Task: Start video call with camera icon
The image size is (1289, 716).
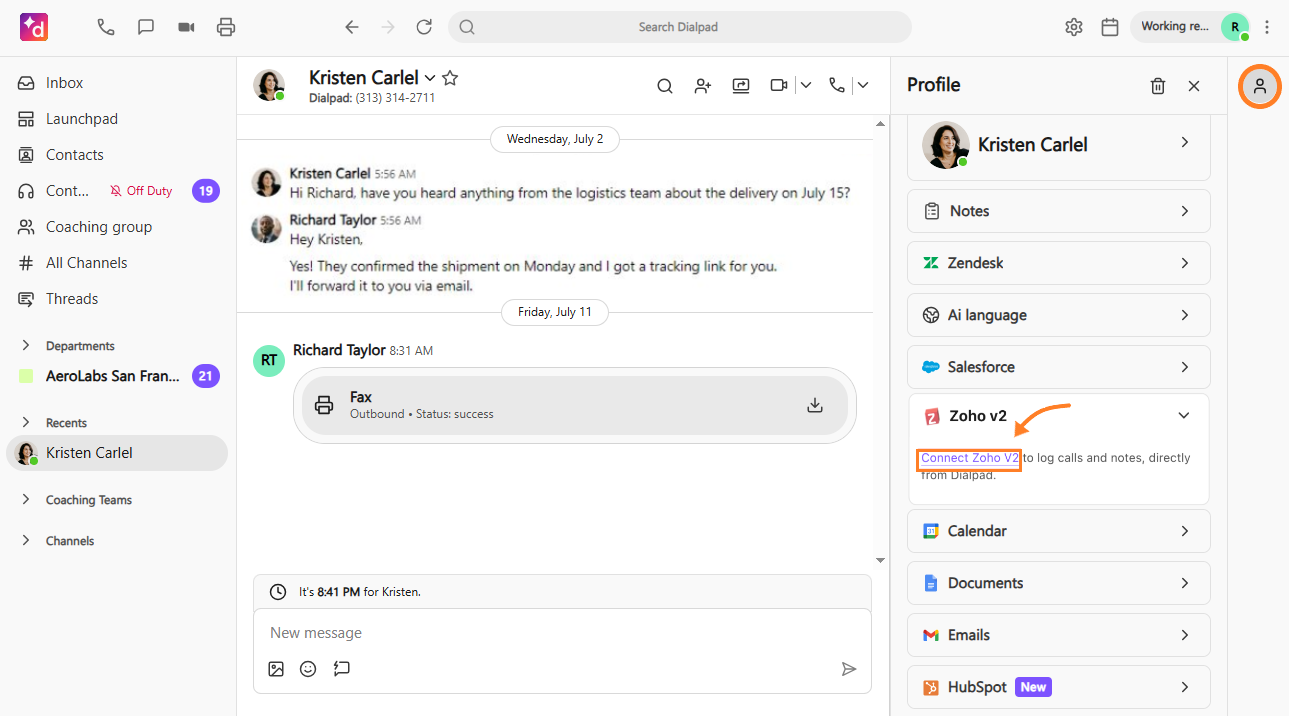Action: point(779,86)
